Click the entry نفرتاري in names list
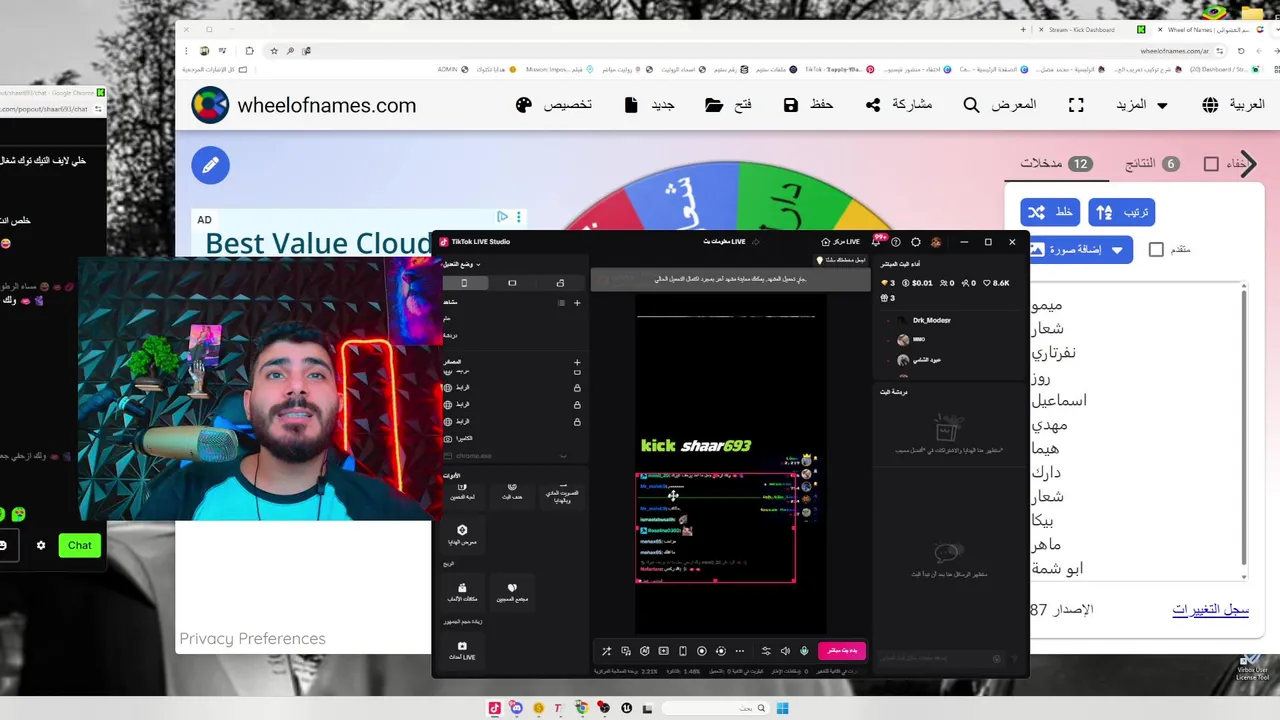The height and width of the screenshot is (720, 1280). (1053, 353)
